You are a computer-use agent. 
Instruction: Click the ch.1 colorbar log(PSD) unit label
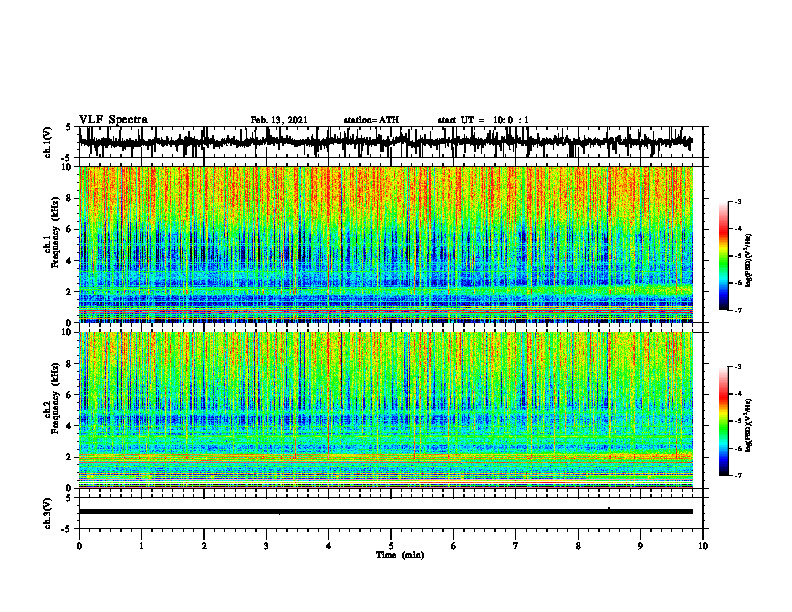(749, 260)
